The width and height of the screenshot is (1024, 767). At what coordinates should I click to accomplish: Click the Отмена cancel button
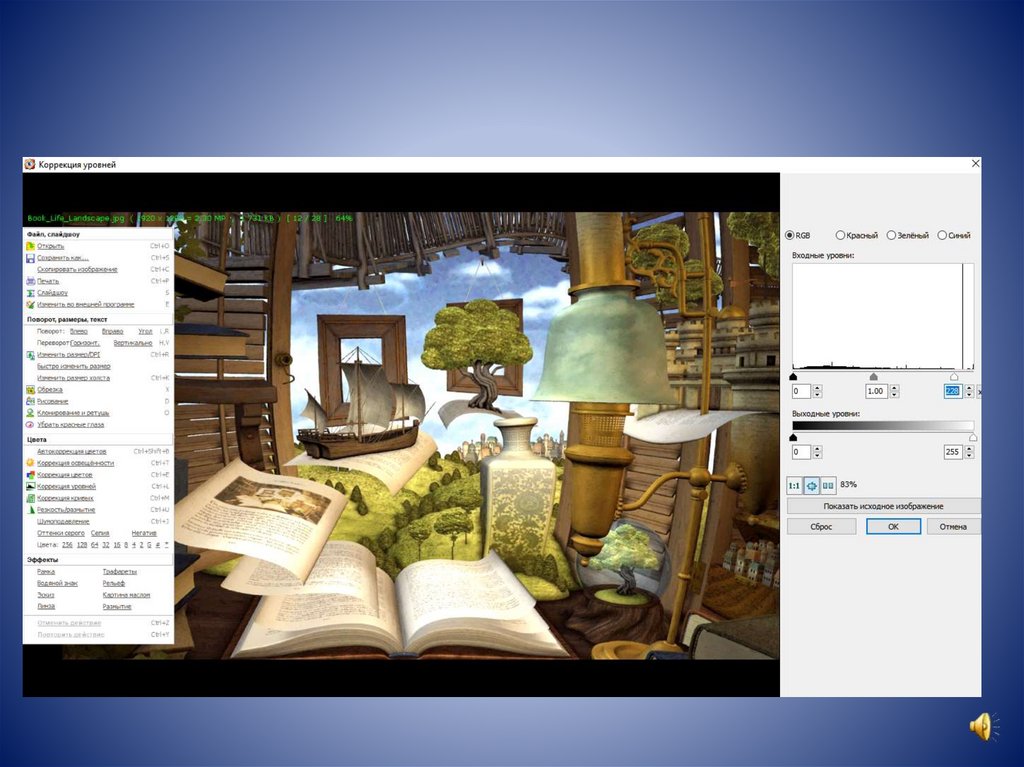[x=953, y=527]
